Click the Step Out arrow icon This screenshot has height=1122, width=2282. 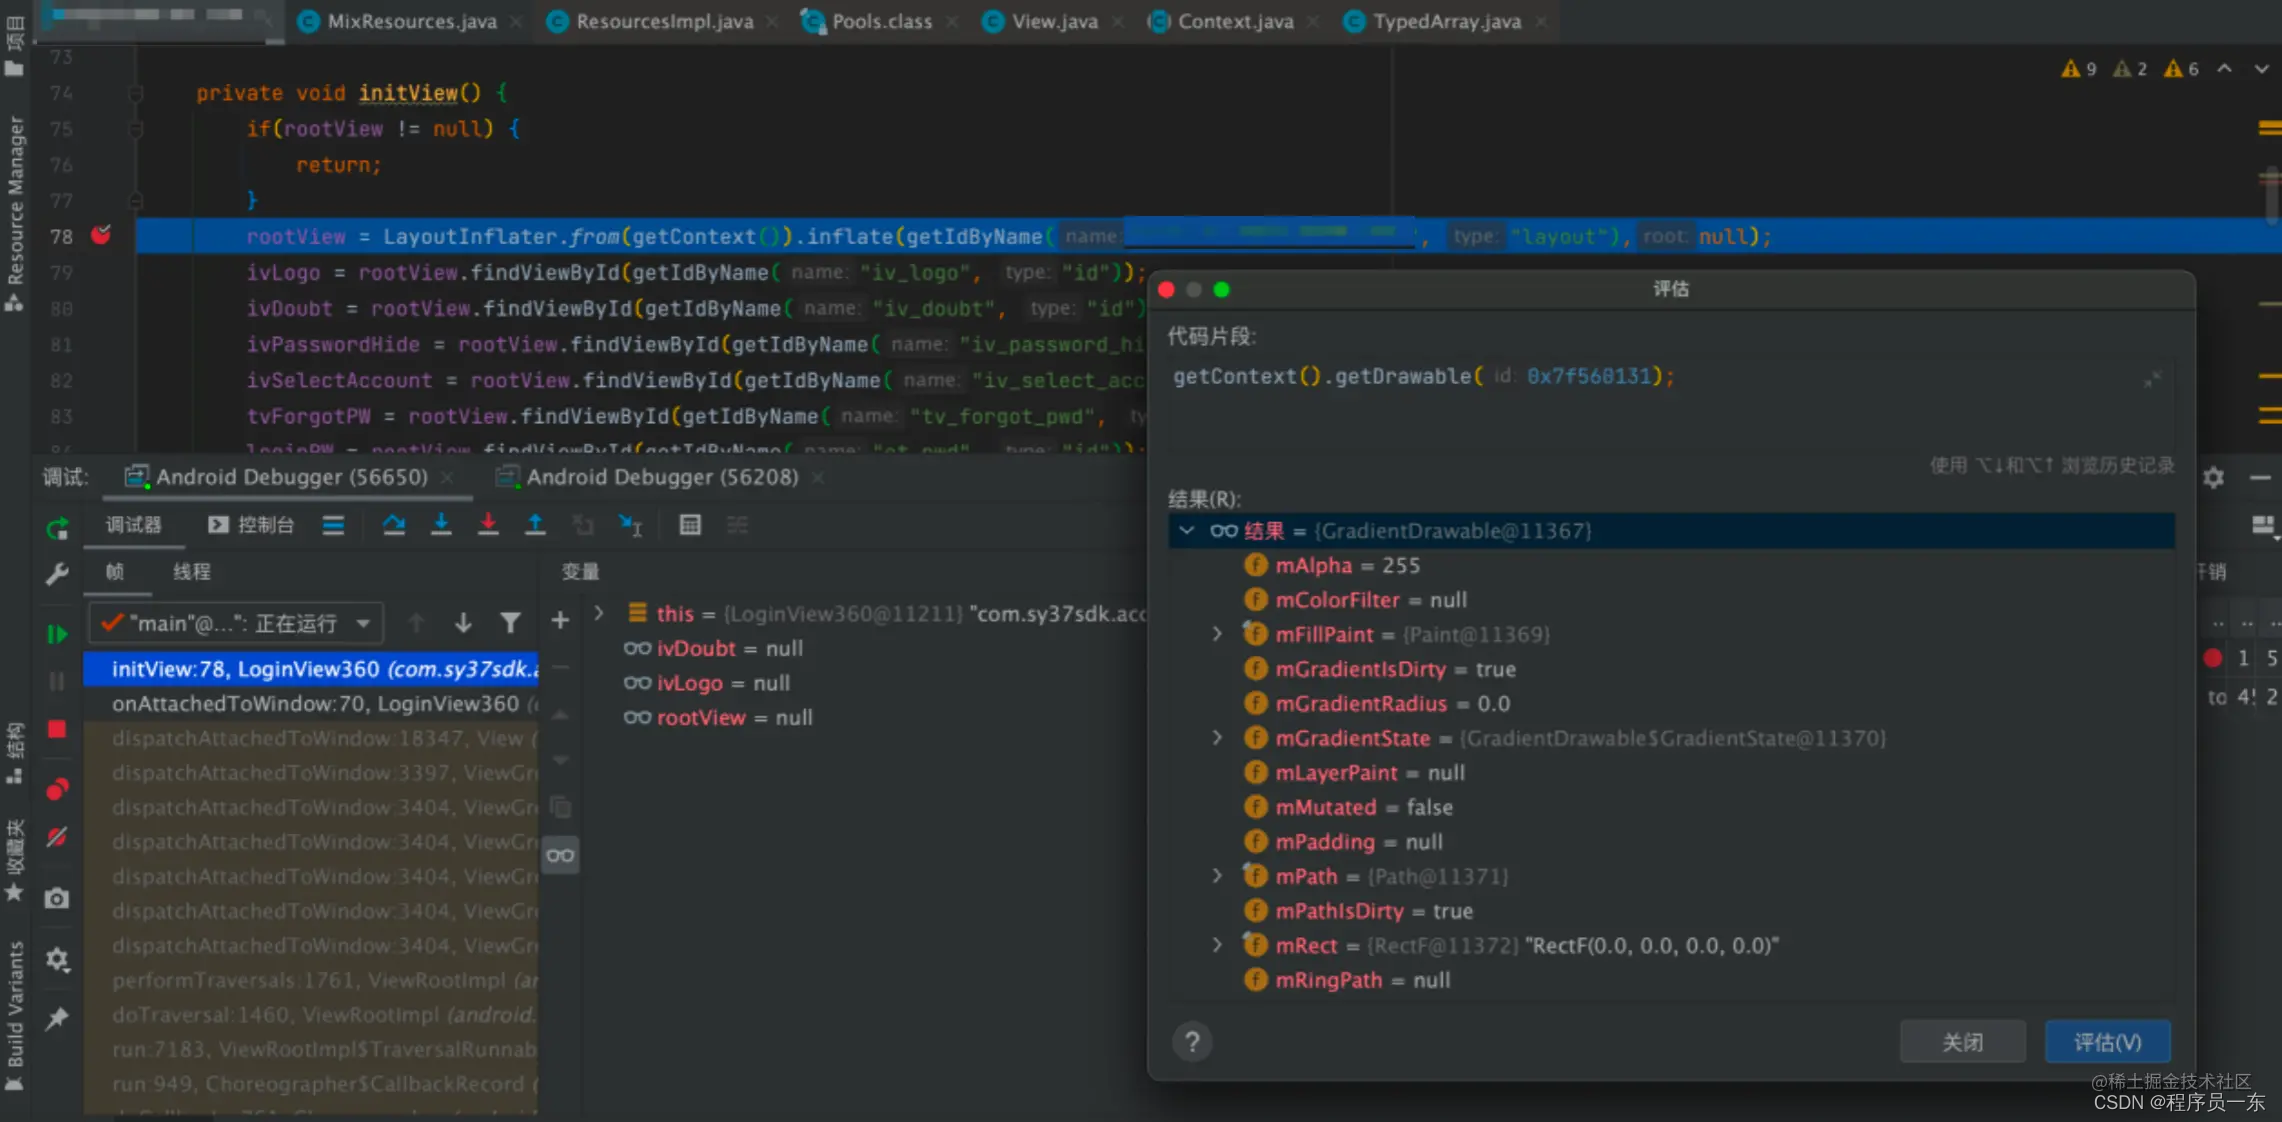[535, 525]
